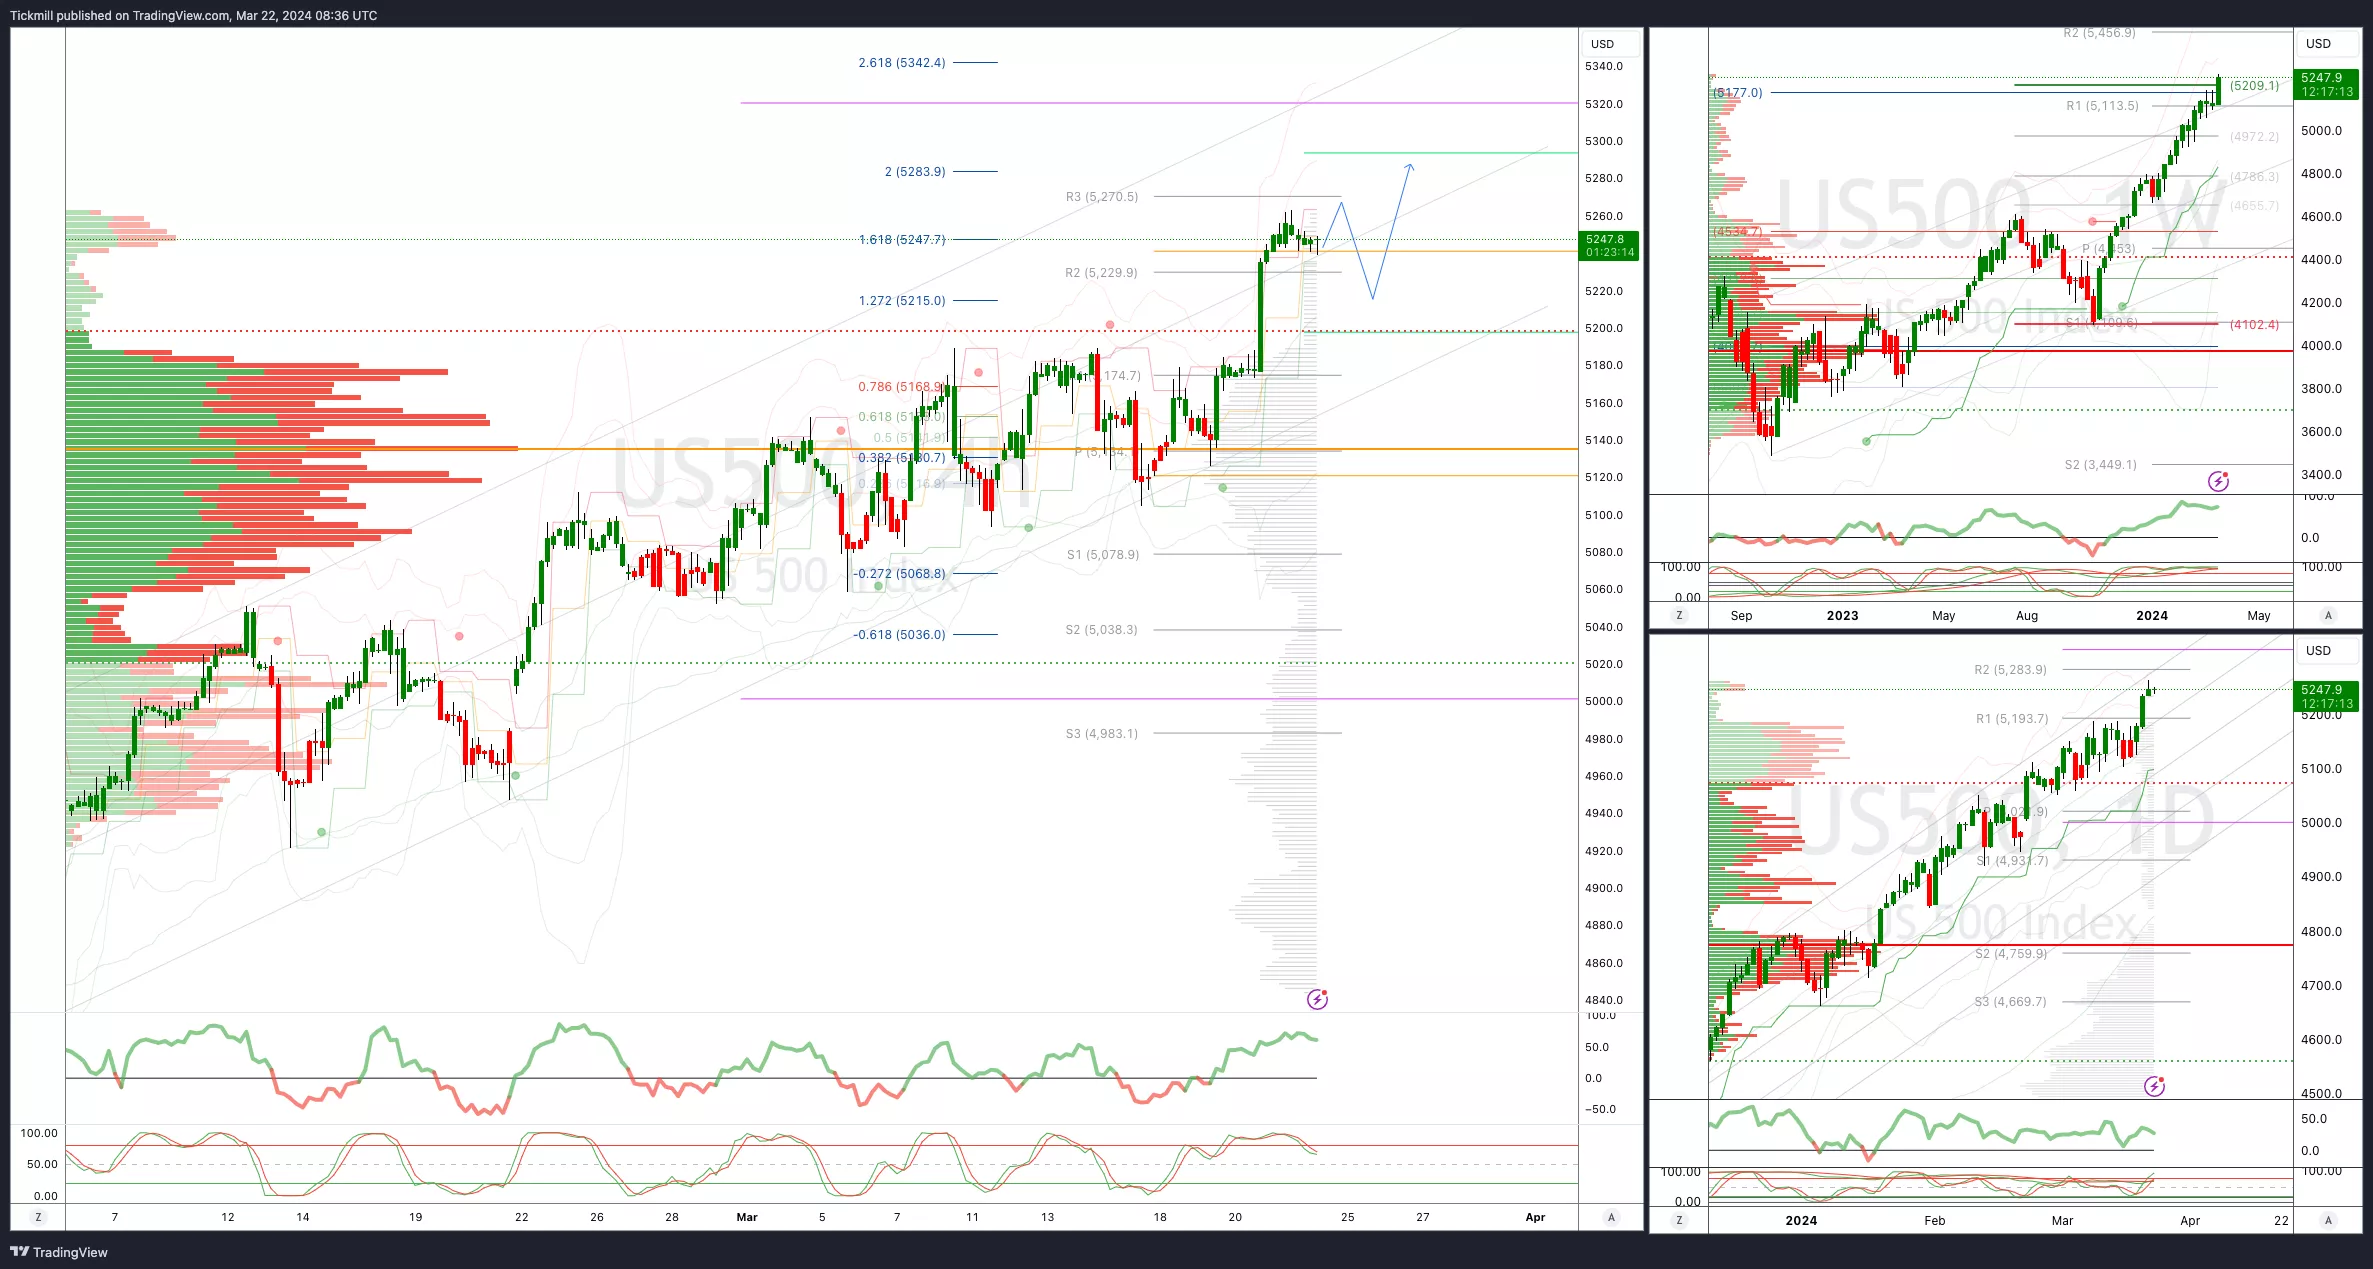Toggle auto-scale 'A' on the main chart

tap(1610, 1217)
